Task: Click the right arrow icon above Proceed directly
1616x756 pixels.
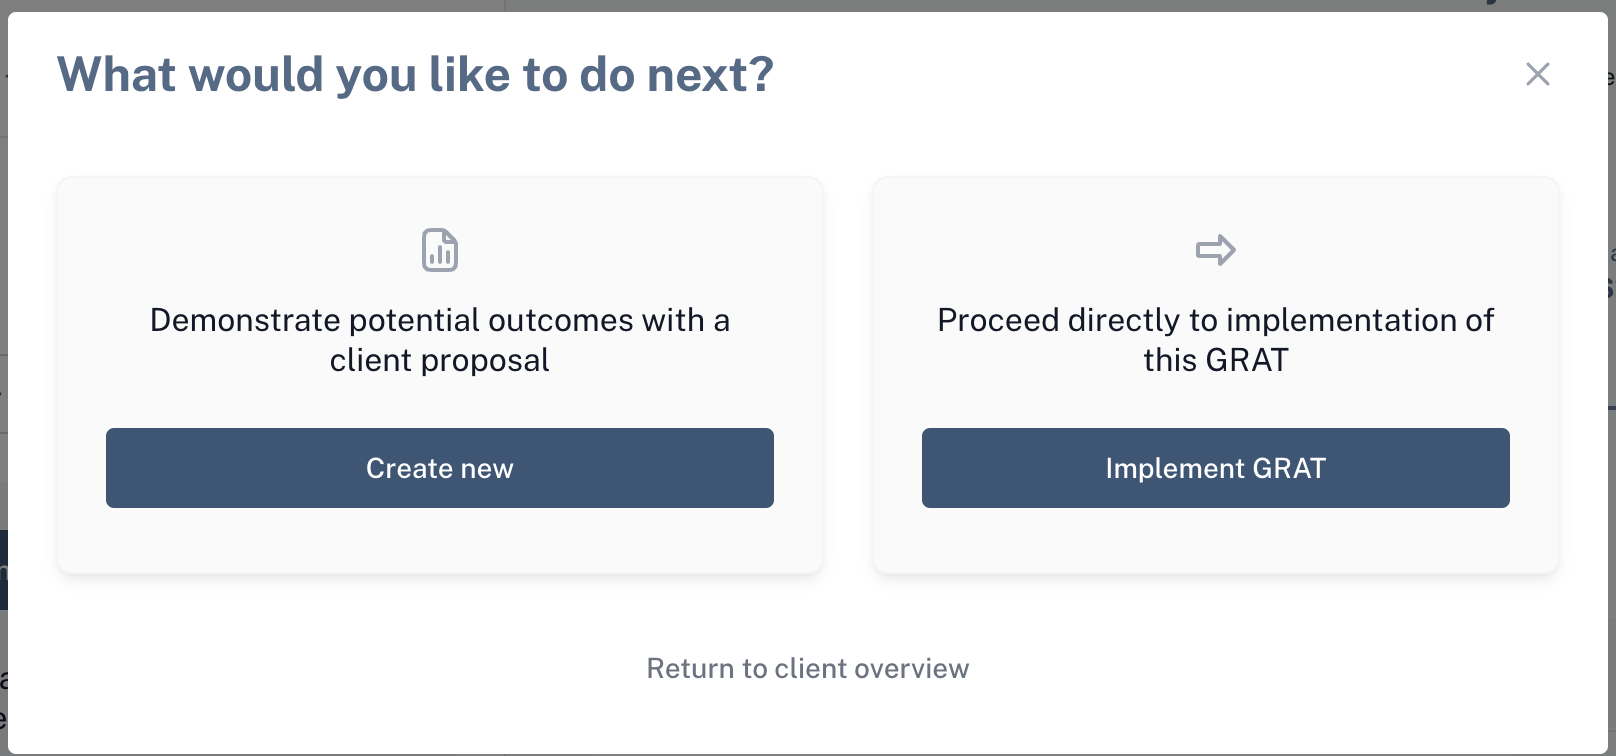Action: (x=1216, y=250)
